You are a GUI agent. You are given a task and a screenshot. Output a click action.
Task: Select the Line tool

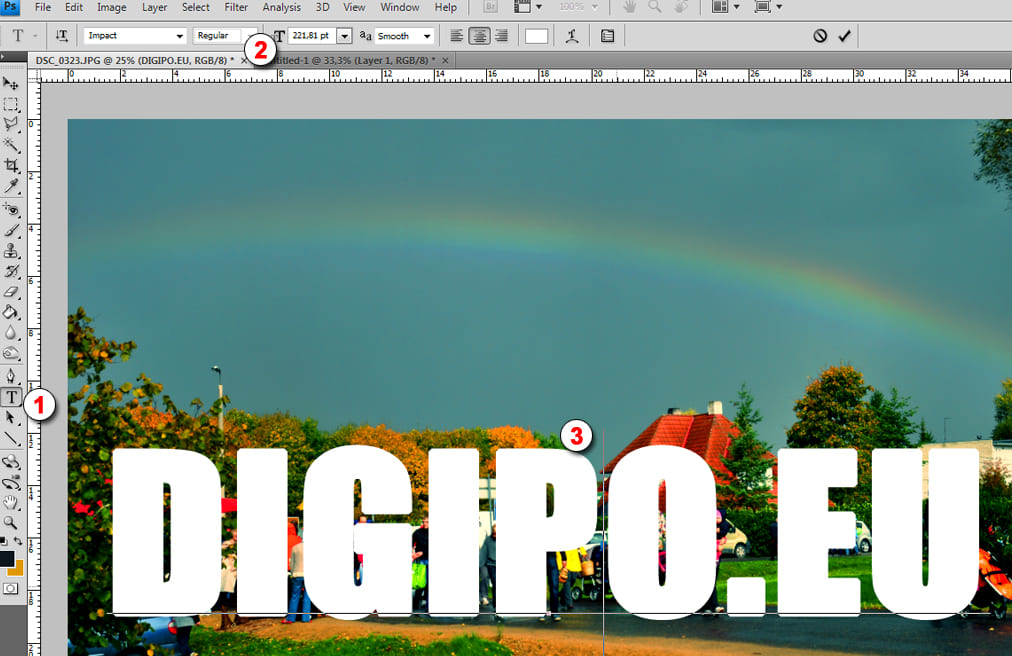pyautogui.click(x=11, y=439)
